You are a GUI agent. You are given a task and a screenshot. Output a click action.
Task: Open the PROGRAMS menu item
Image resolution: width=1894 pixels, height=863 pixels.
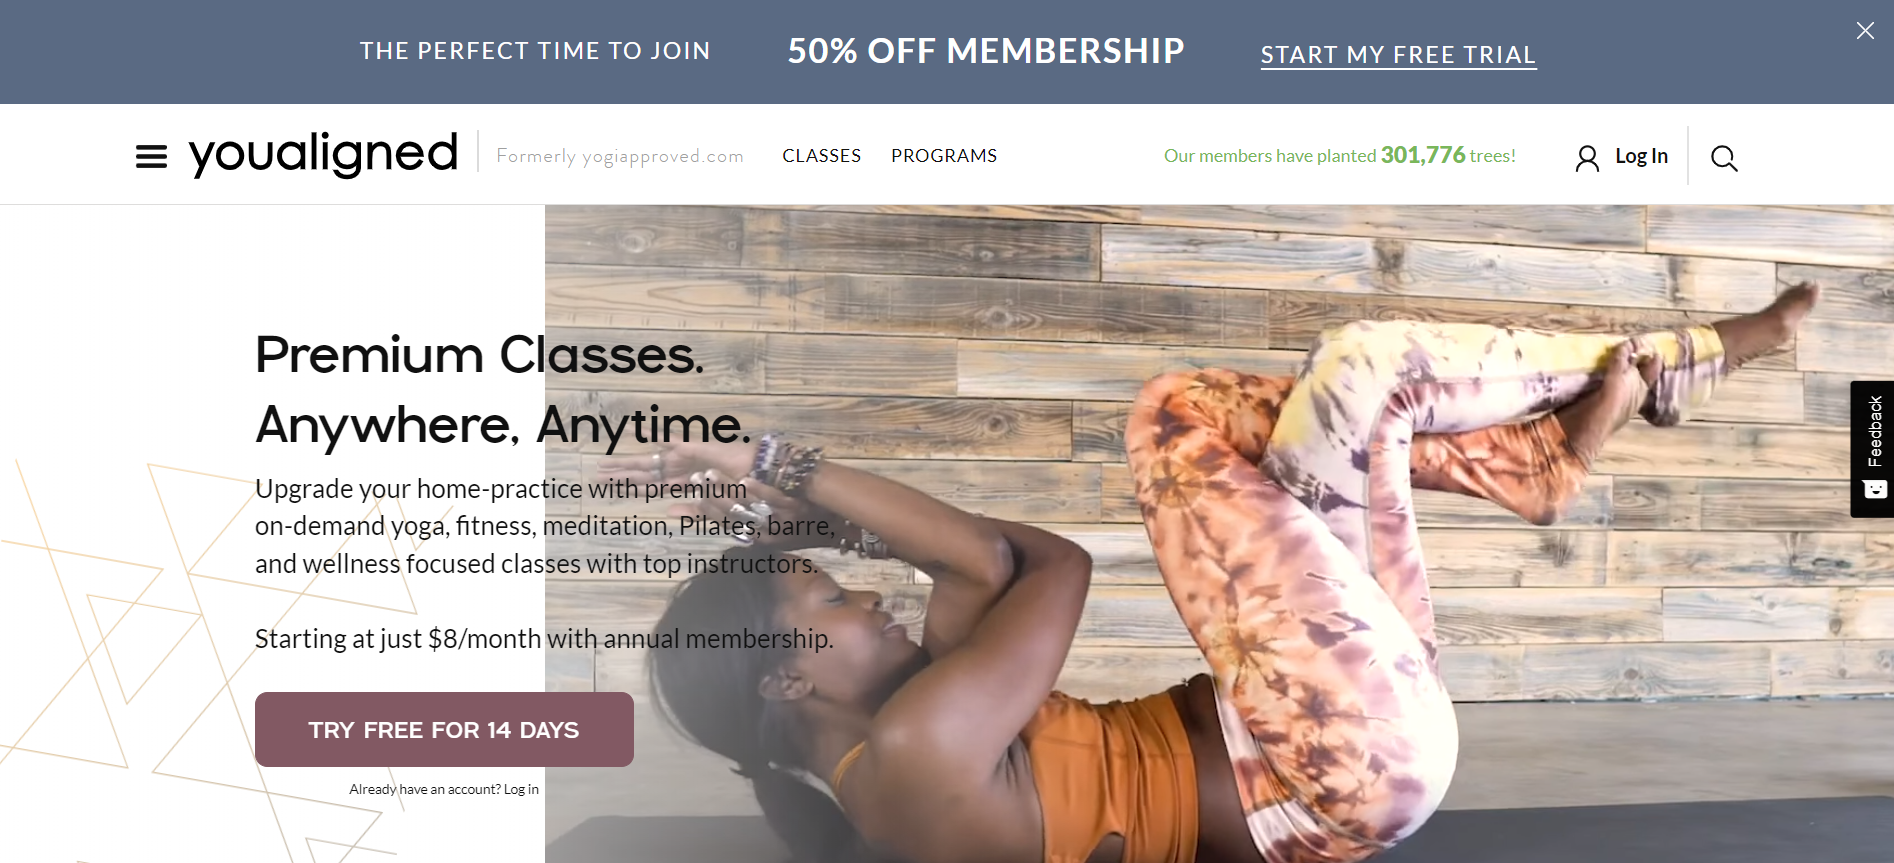[x=944, y=156]
